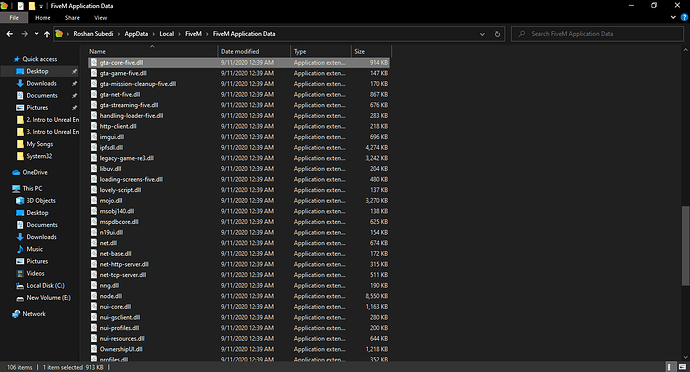This screenshot has height=372, width=690.
Task: Open the Help question mark icon
Action: 684,18
